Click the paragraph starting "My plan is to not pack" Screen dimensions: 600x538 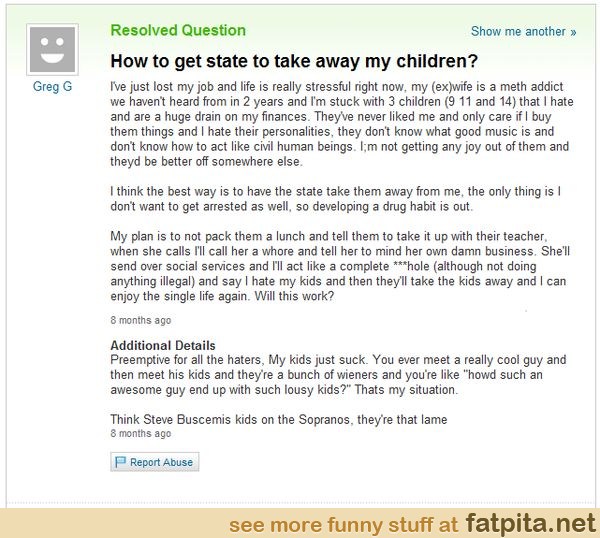(340, 263)
